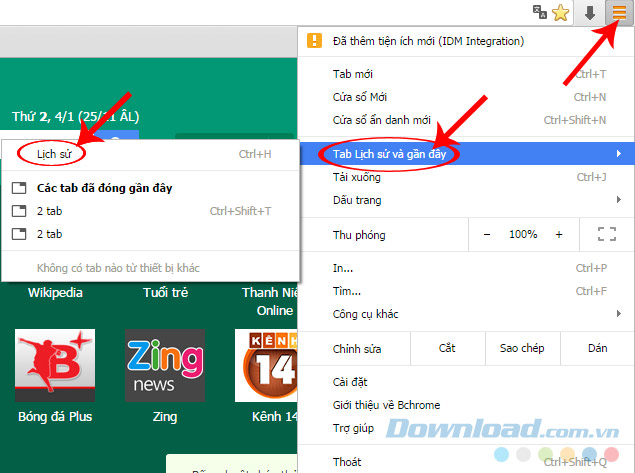Click the Tuổi trẻ shortcut label

point(165,292)
